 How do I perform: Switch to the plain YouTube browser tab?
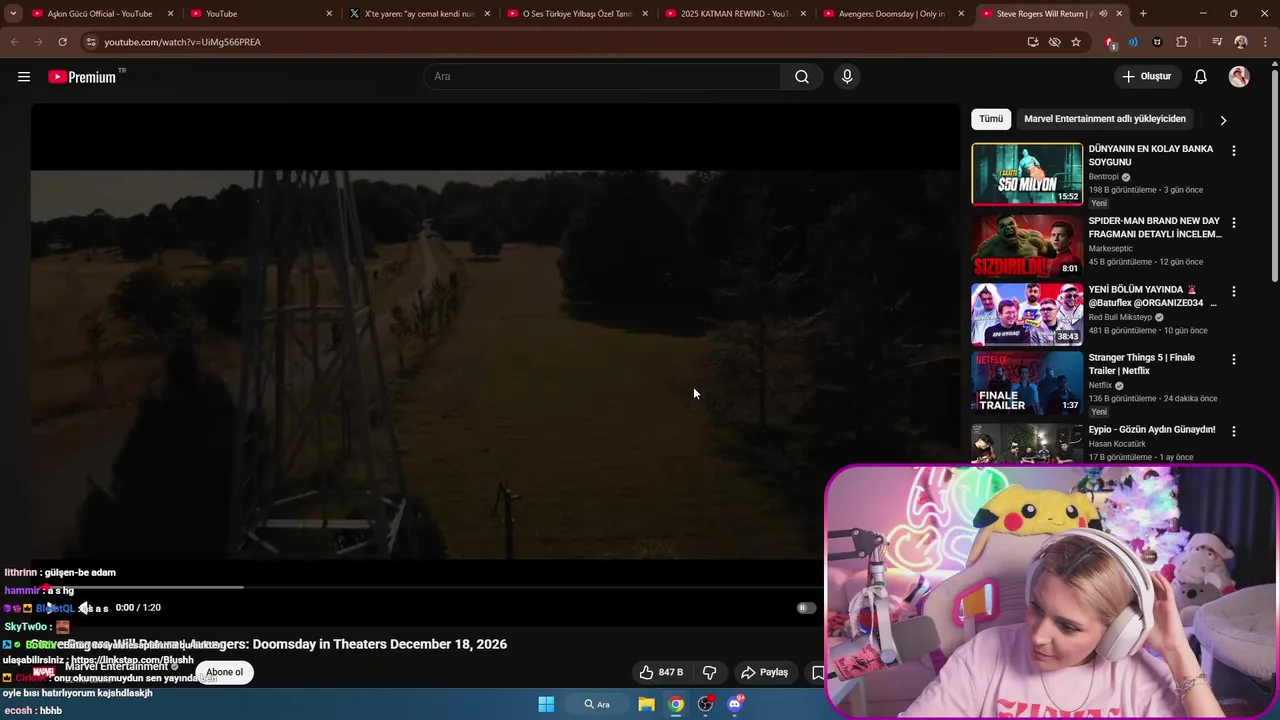tap(260, 14)
